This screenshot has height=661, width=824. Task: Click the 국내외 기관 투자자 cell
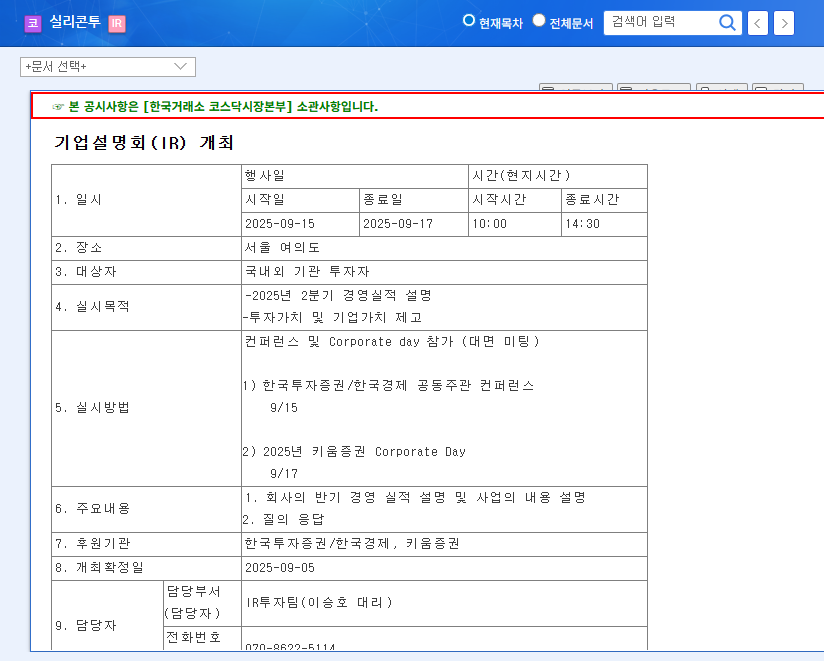tap(444, 272)
